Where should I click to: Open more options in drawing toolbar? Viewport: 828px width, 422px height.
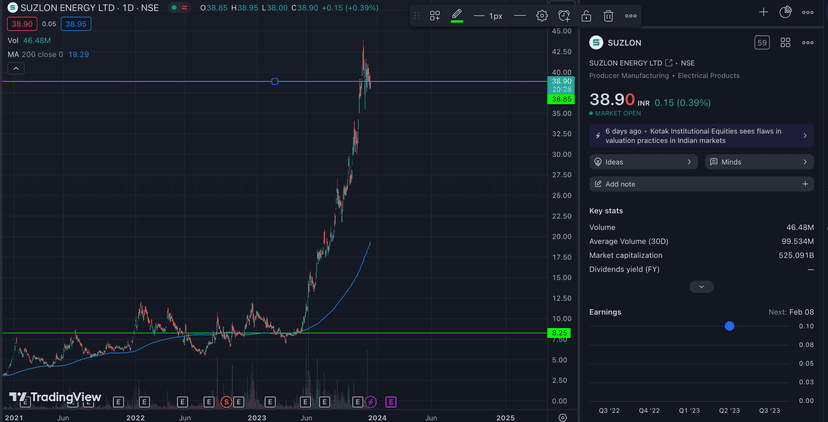pyautogui.click(x=631, y=16)
